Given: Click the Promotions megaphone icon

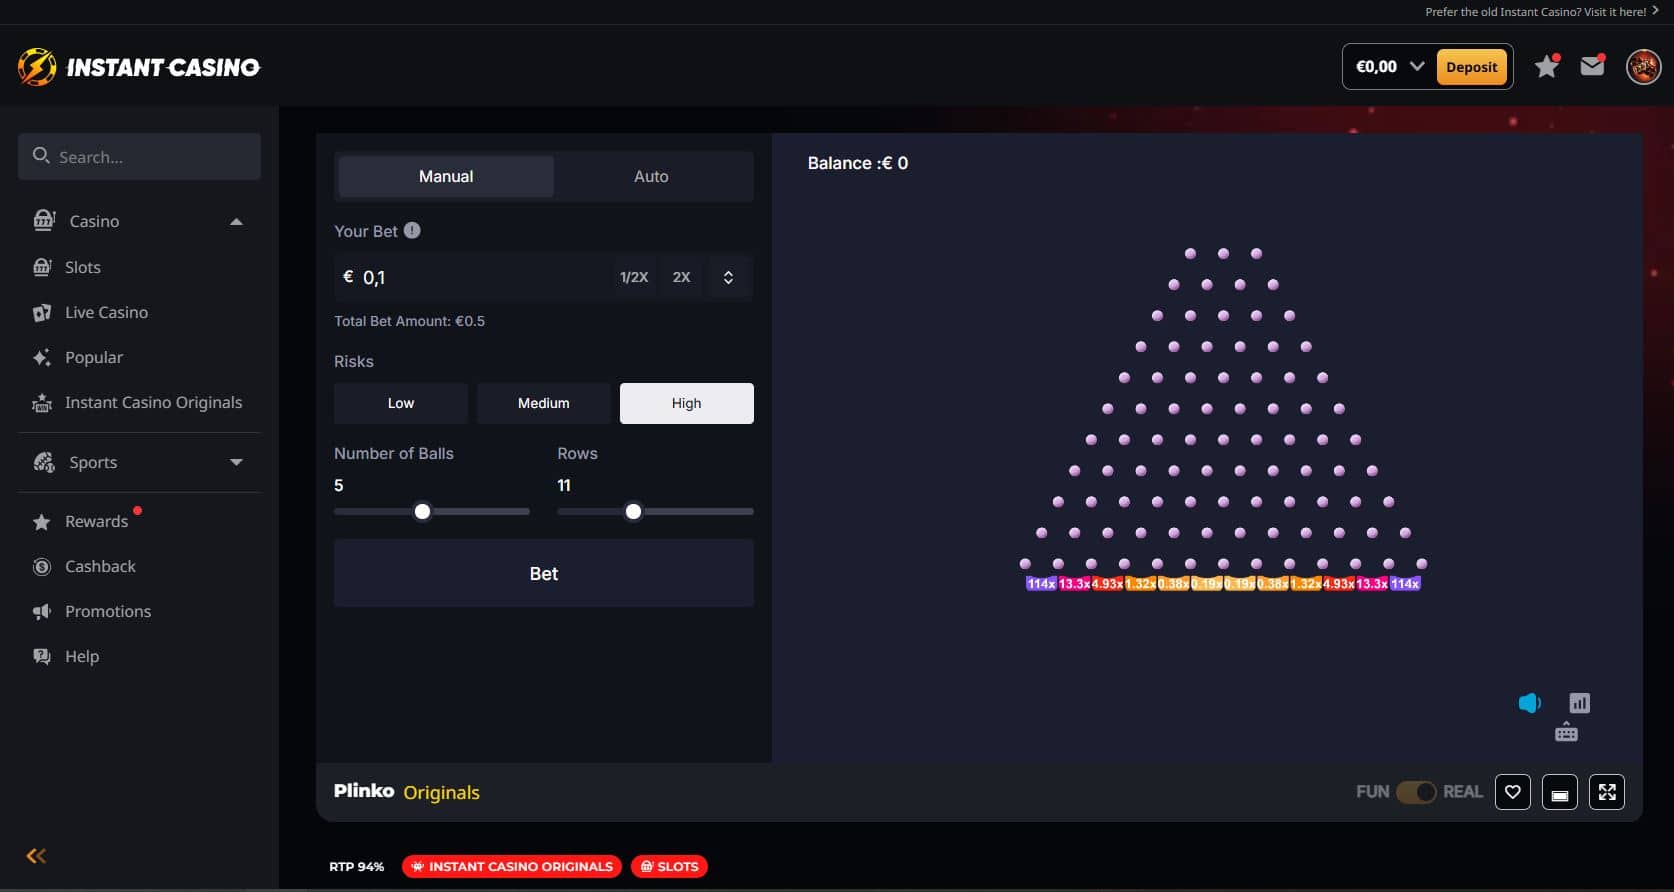Looking at the screenshot, I should pos(42,612).
